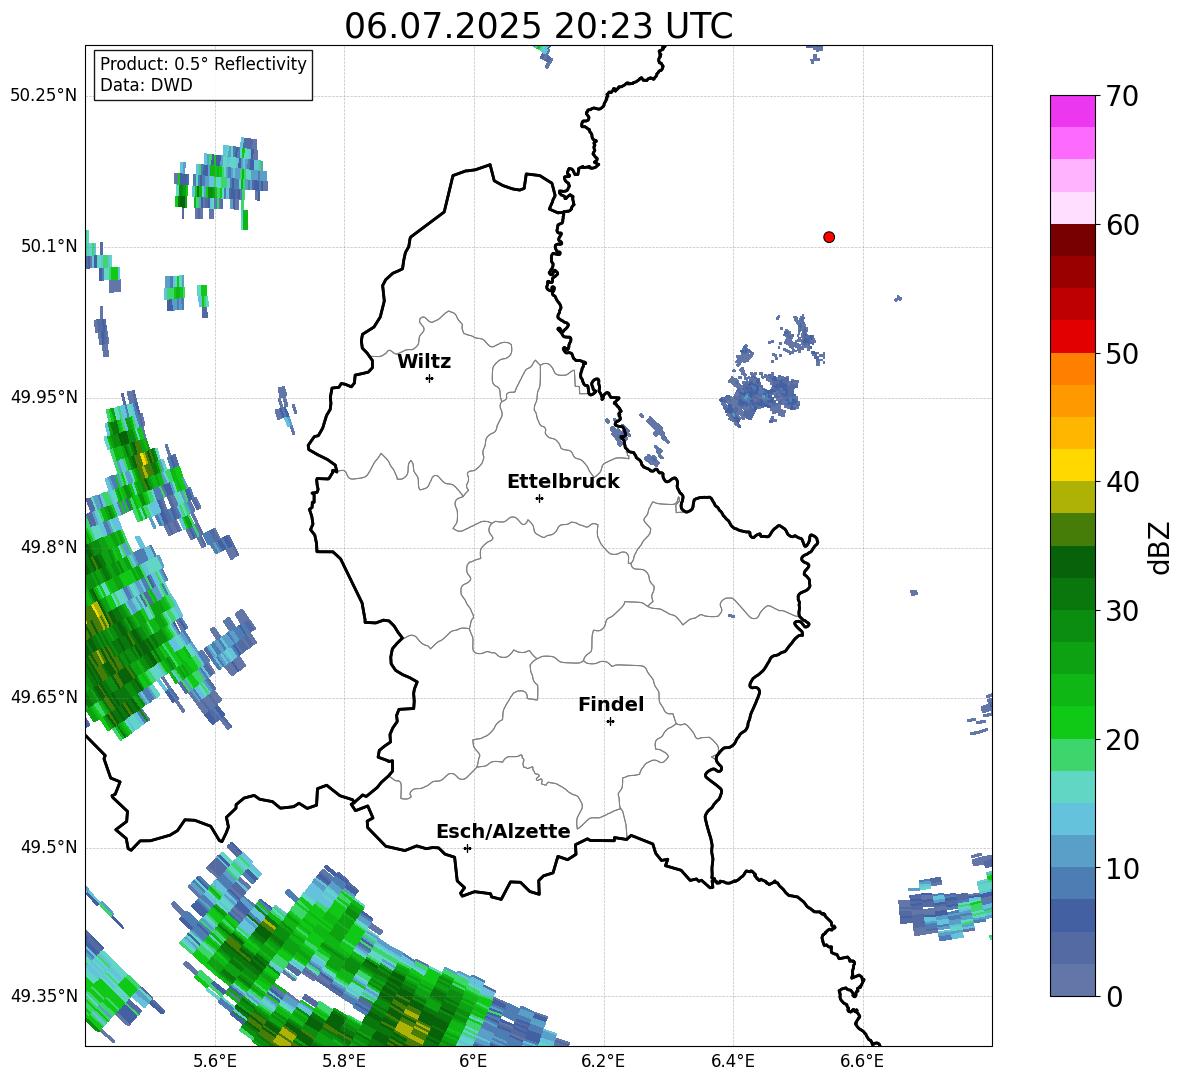The width and height of the screenshot is (1184, 1081).
Task: Click the red dot marker on the map
Action: coord(828,237)
